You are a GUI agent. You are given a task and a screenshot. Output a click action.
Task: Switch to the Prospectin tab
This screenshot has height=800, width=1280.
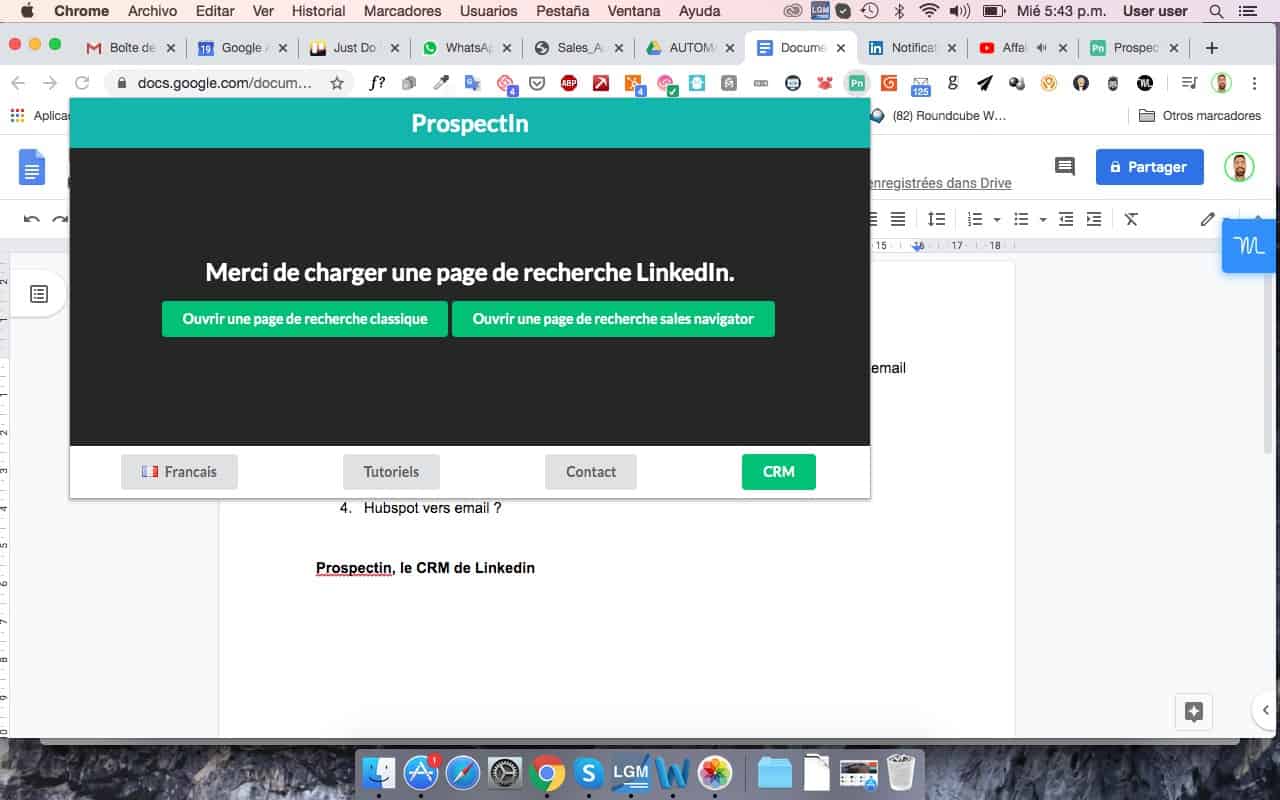tap(1136, 47)
